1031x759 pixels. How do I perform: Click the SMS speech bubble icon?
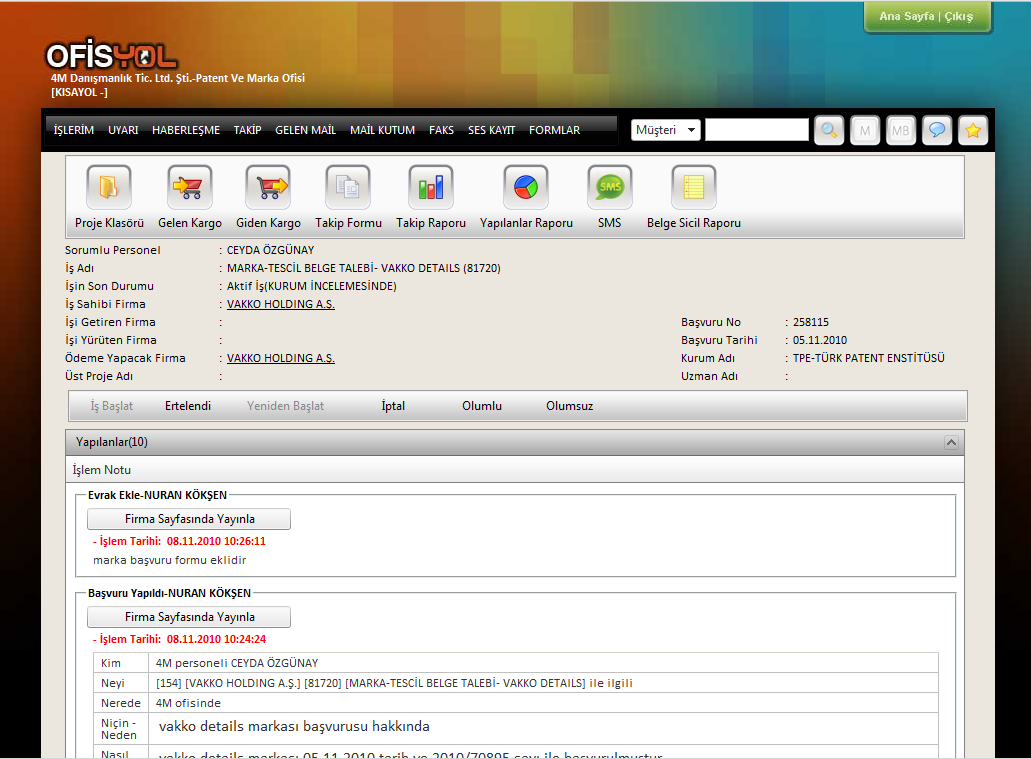[609, 187]
